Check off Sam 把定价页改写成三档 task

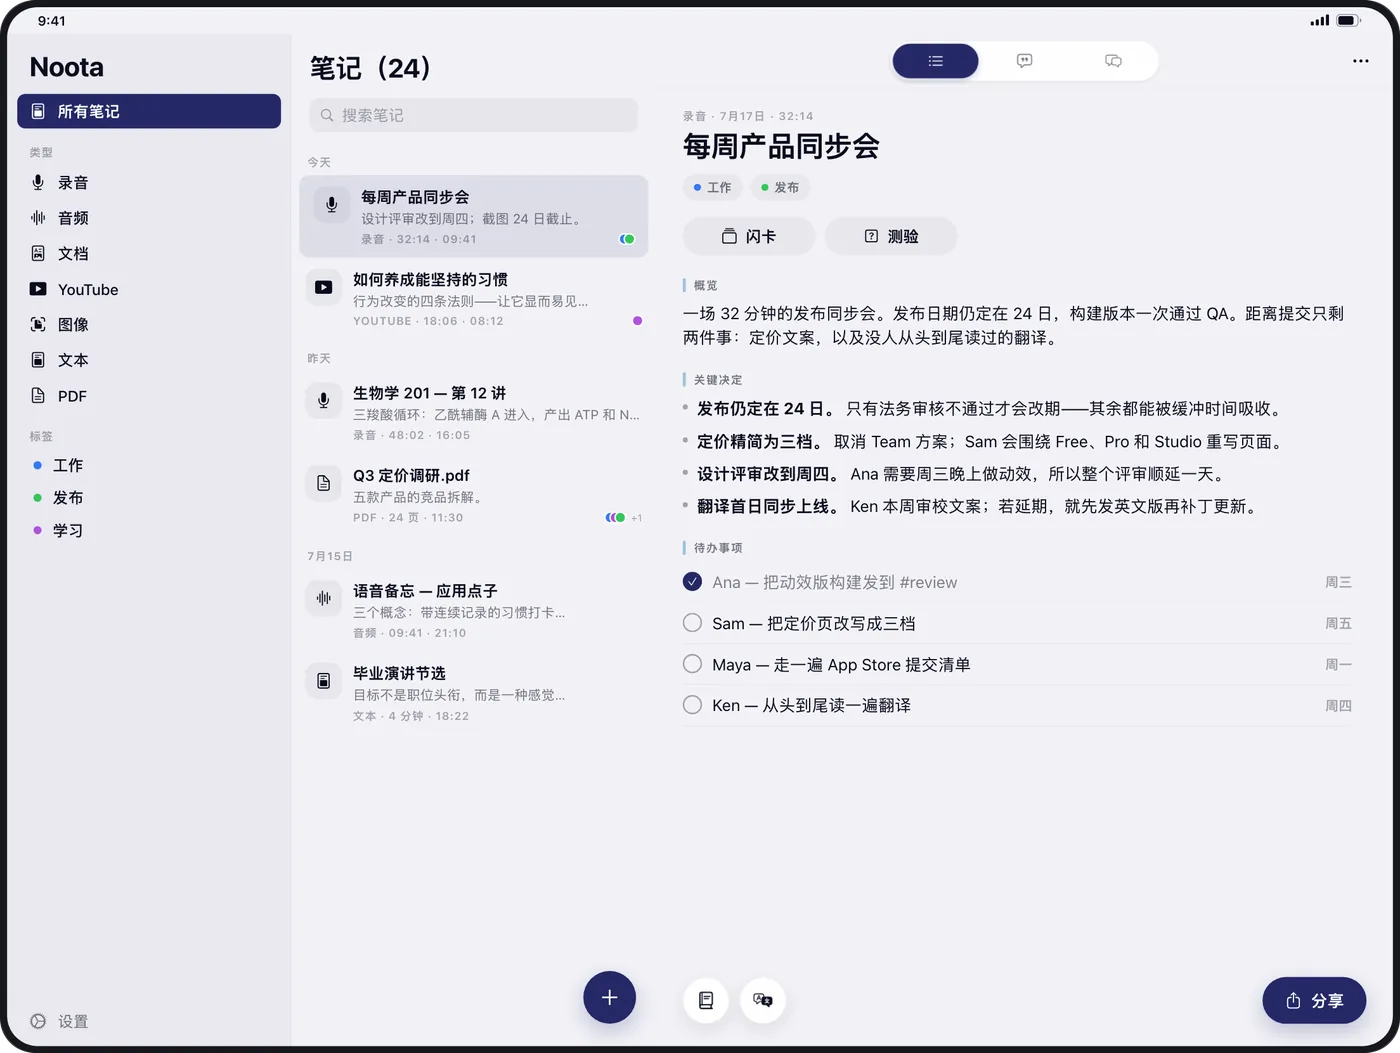click(x=692, y=623)
